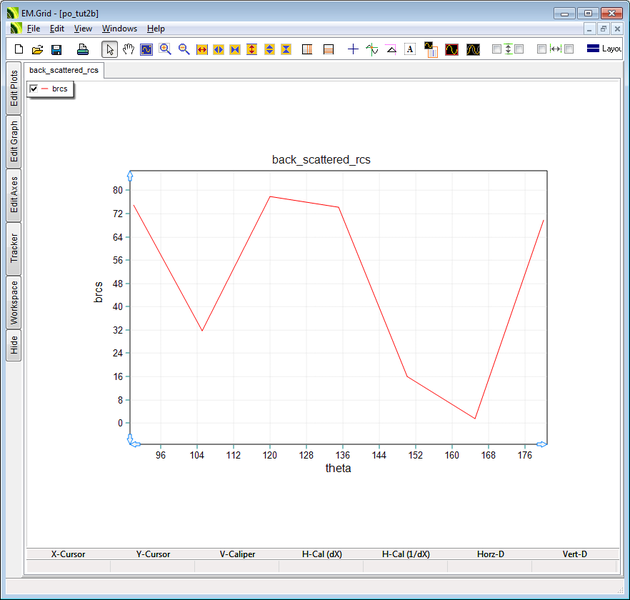Click the Save disk icon
The height and width of the screenshot is (600, 630).
[56, 49]
